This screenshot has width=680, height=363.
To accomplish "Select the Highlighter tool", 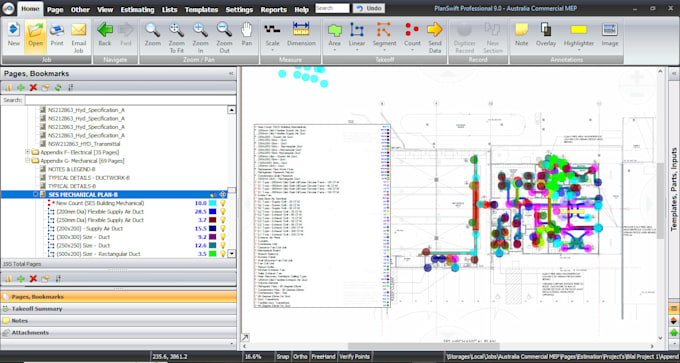I will tap(579, 35).
